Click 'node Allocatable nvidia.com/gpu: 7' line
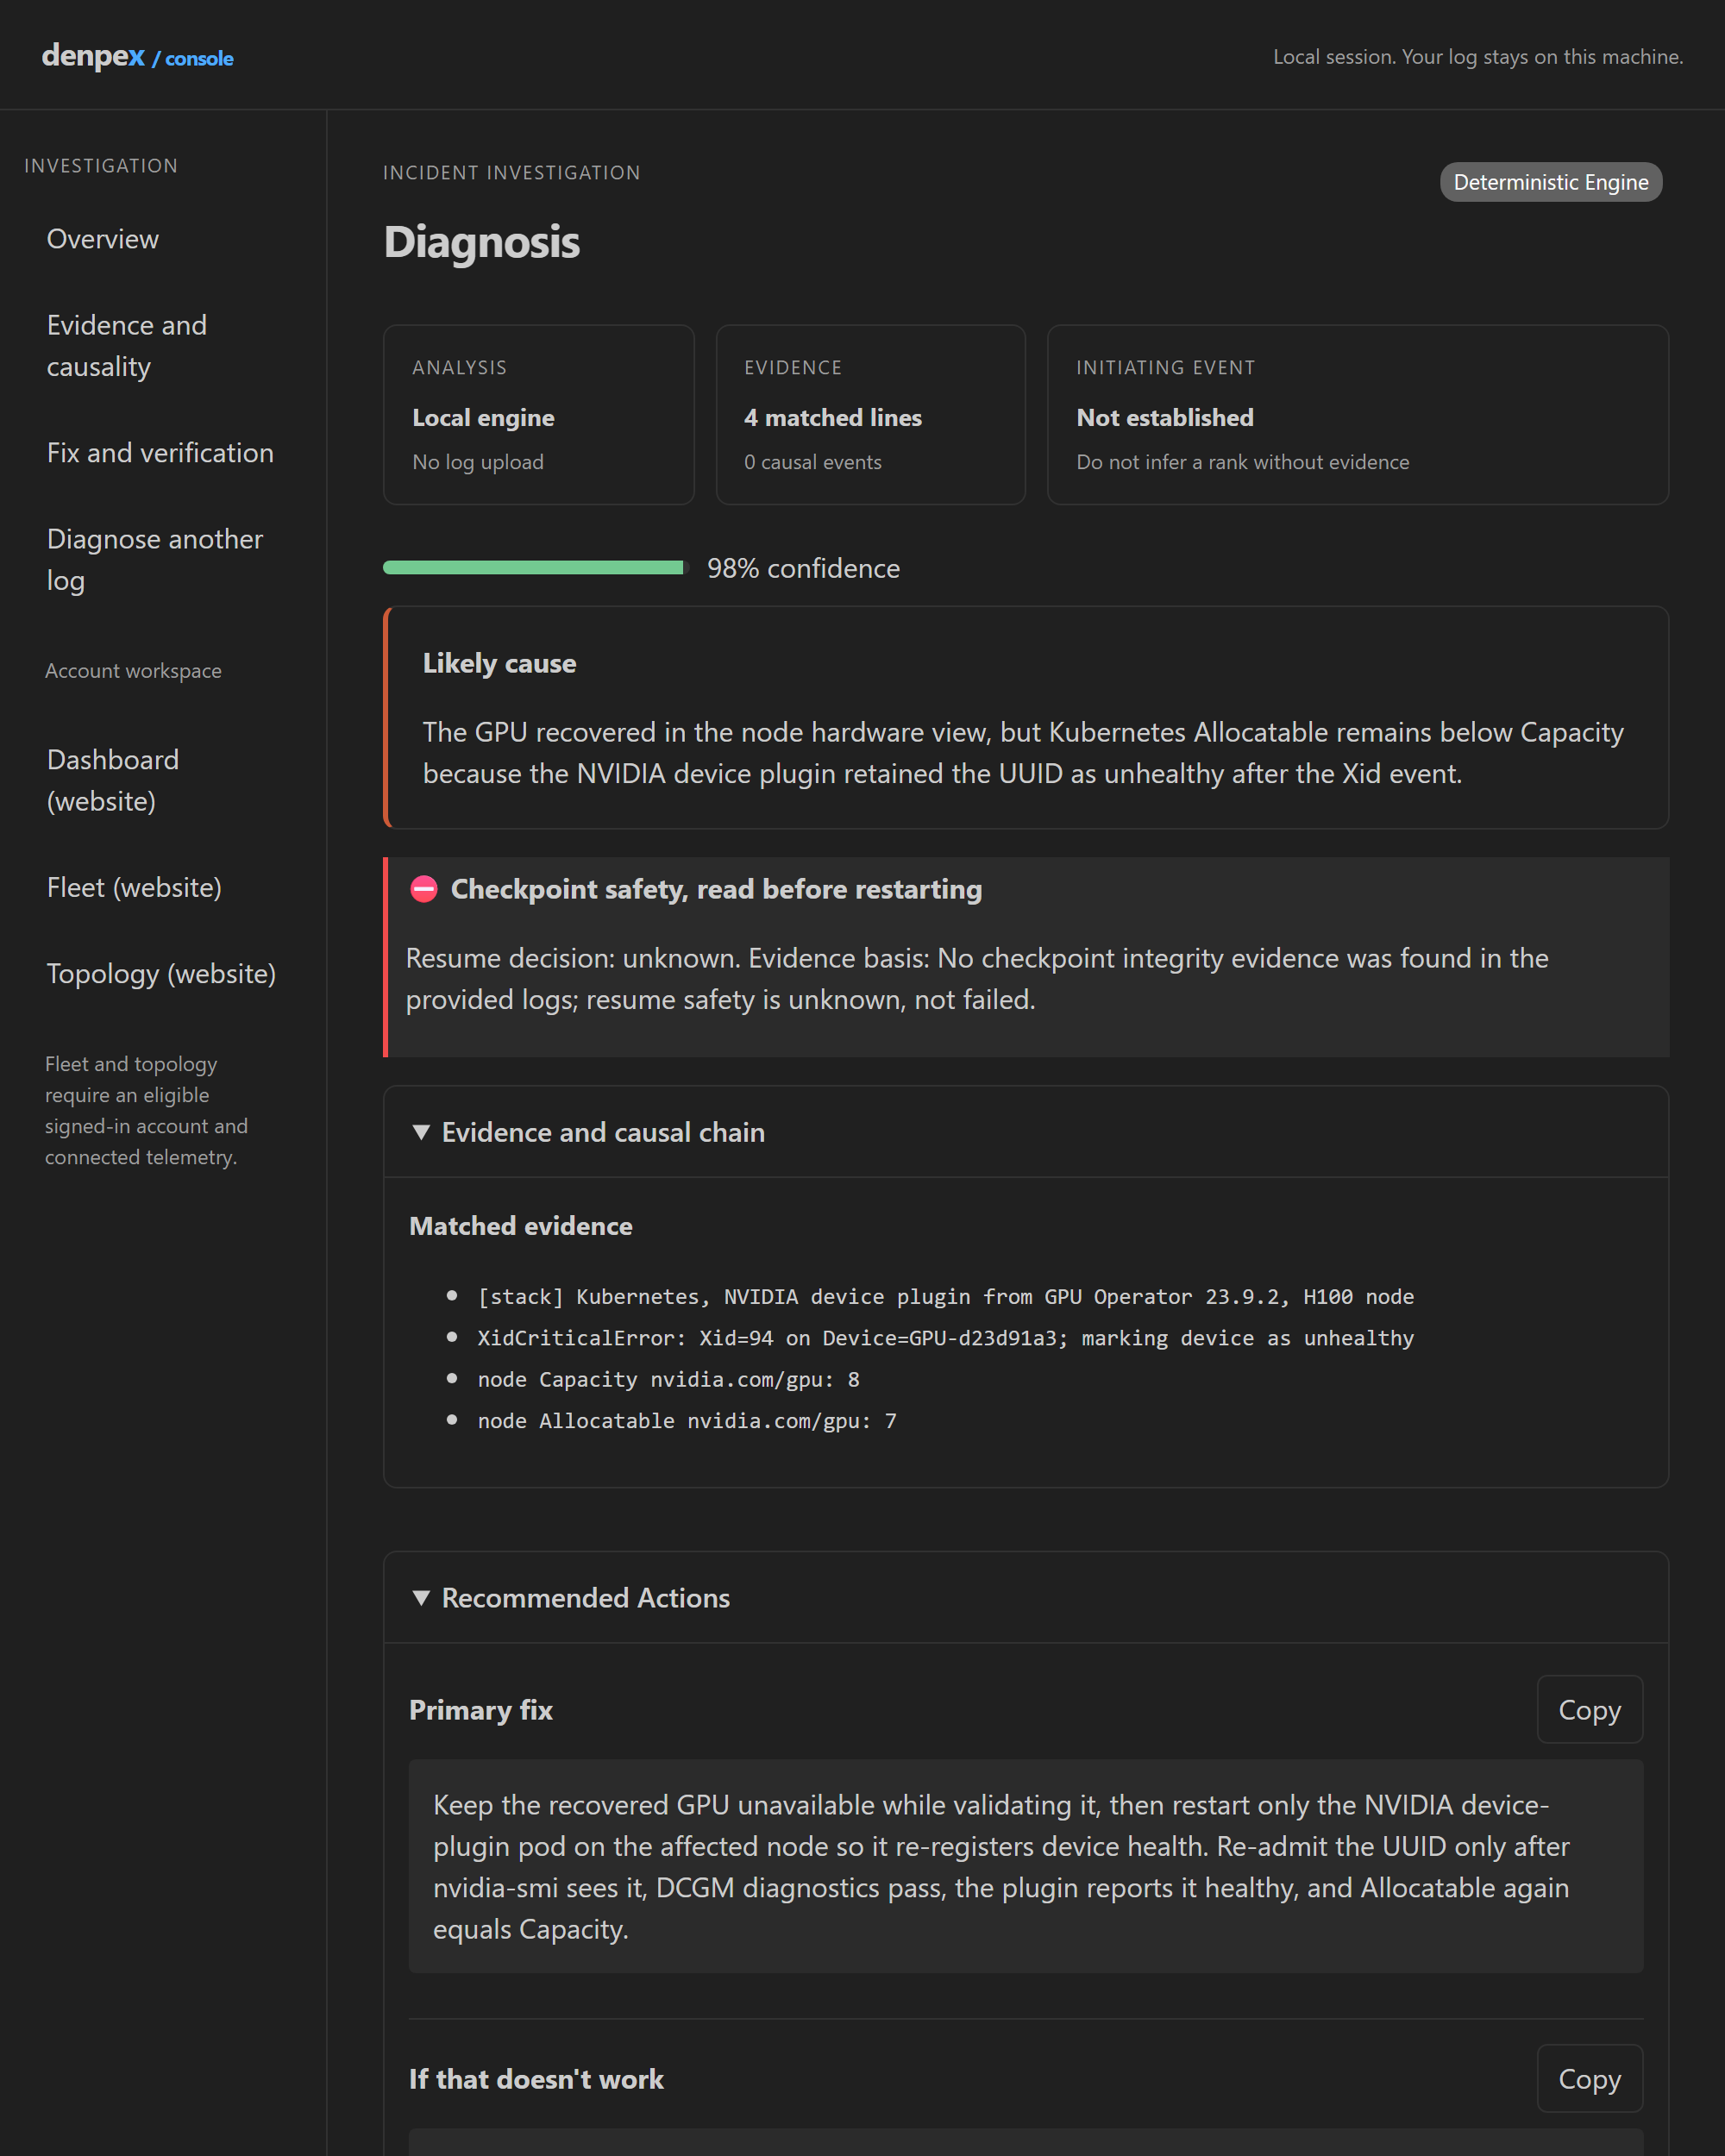The image size is (1725, 2156). [x=687, y=1420]
